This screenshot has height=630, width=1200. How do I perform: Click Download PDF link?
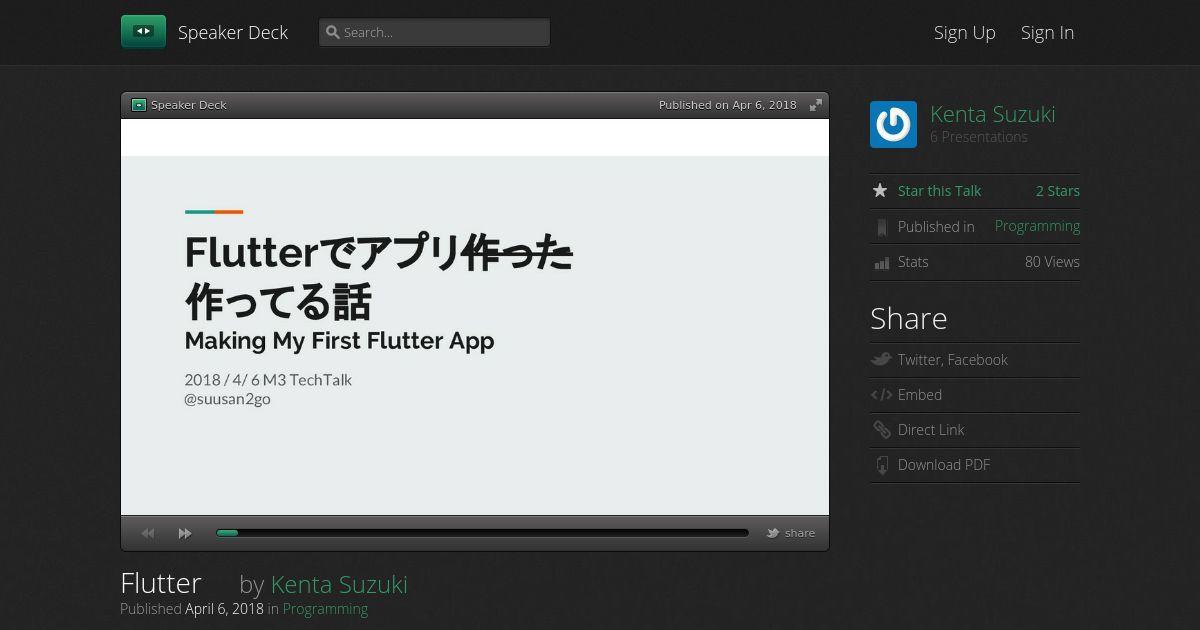944,465
